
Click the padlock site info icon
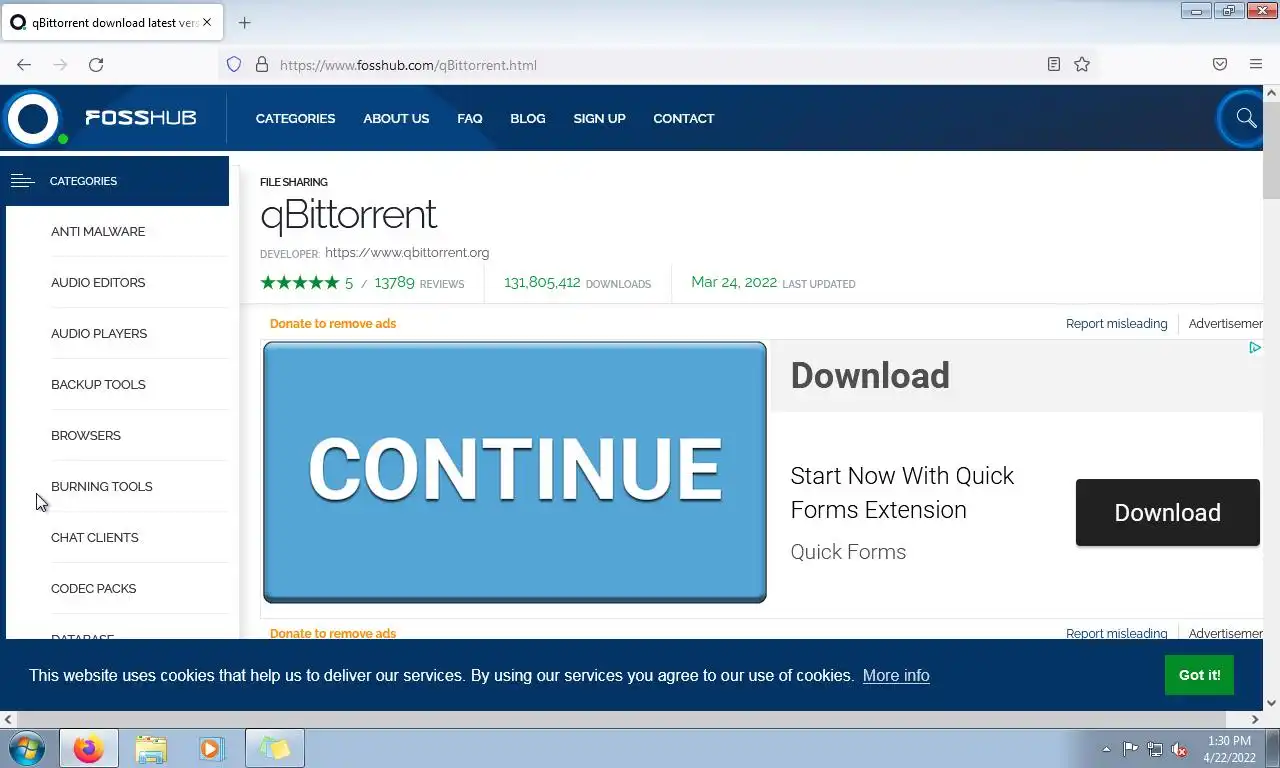pos(262,64)
